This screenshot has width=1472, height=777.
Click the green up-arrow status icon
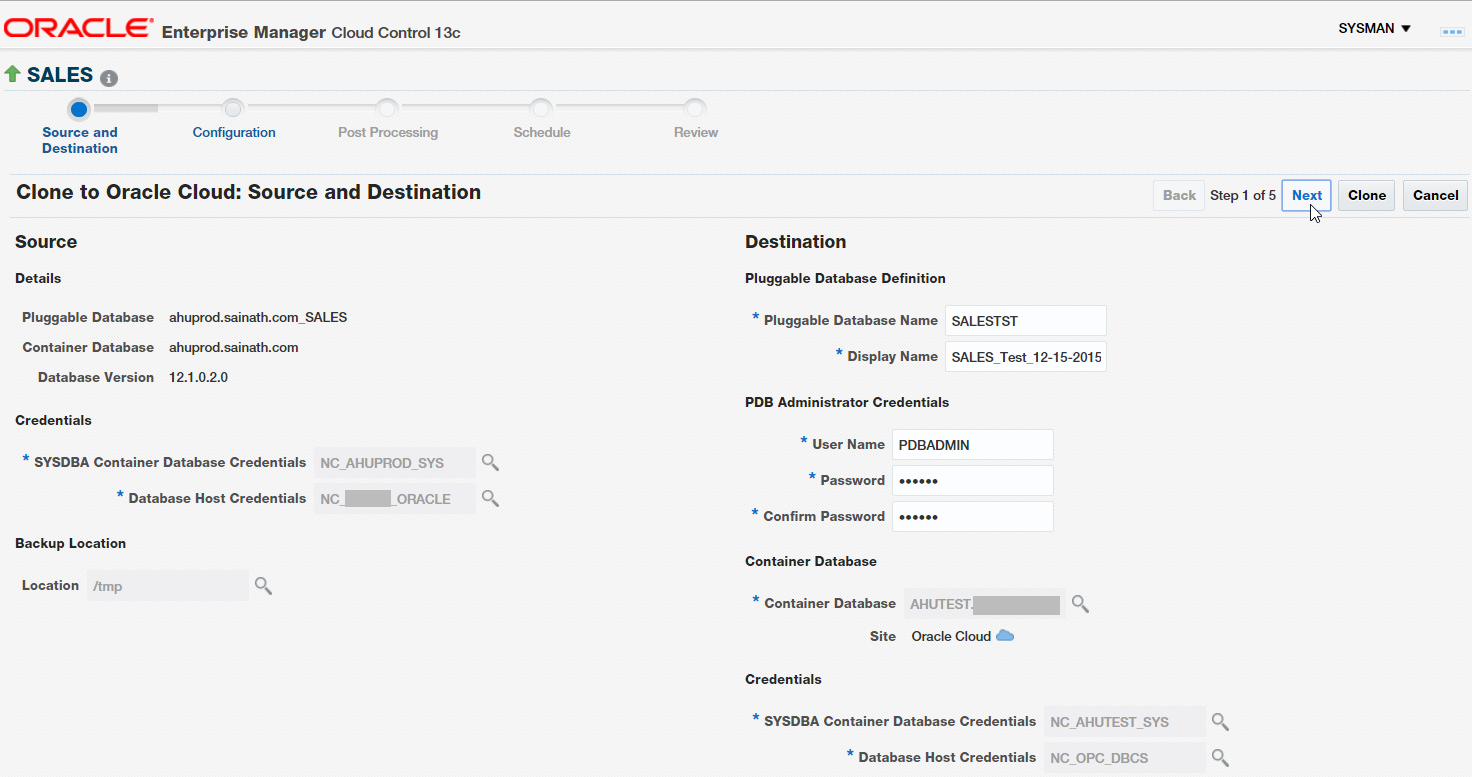(x=13, y=74)
